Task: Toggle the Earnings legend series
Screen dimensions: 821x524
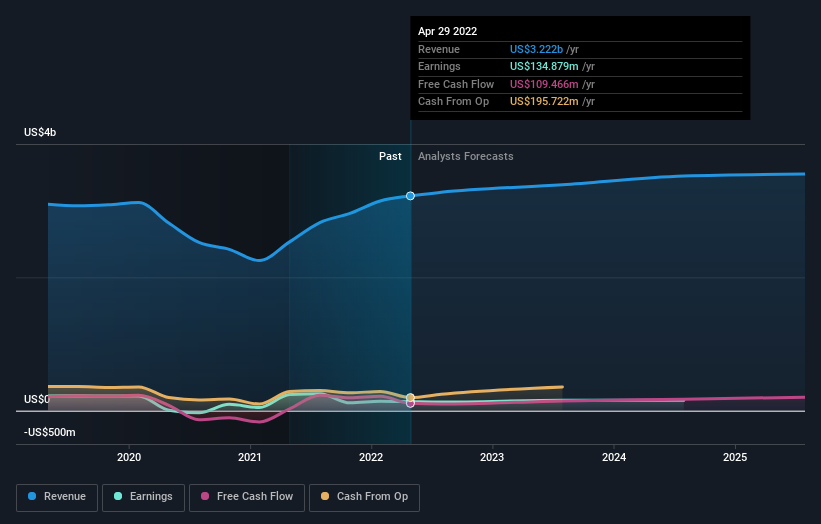Action: pos(143,497)
